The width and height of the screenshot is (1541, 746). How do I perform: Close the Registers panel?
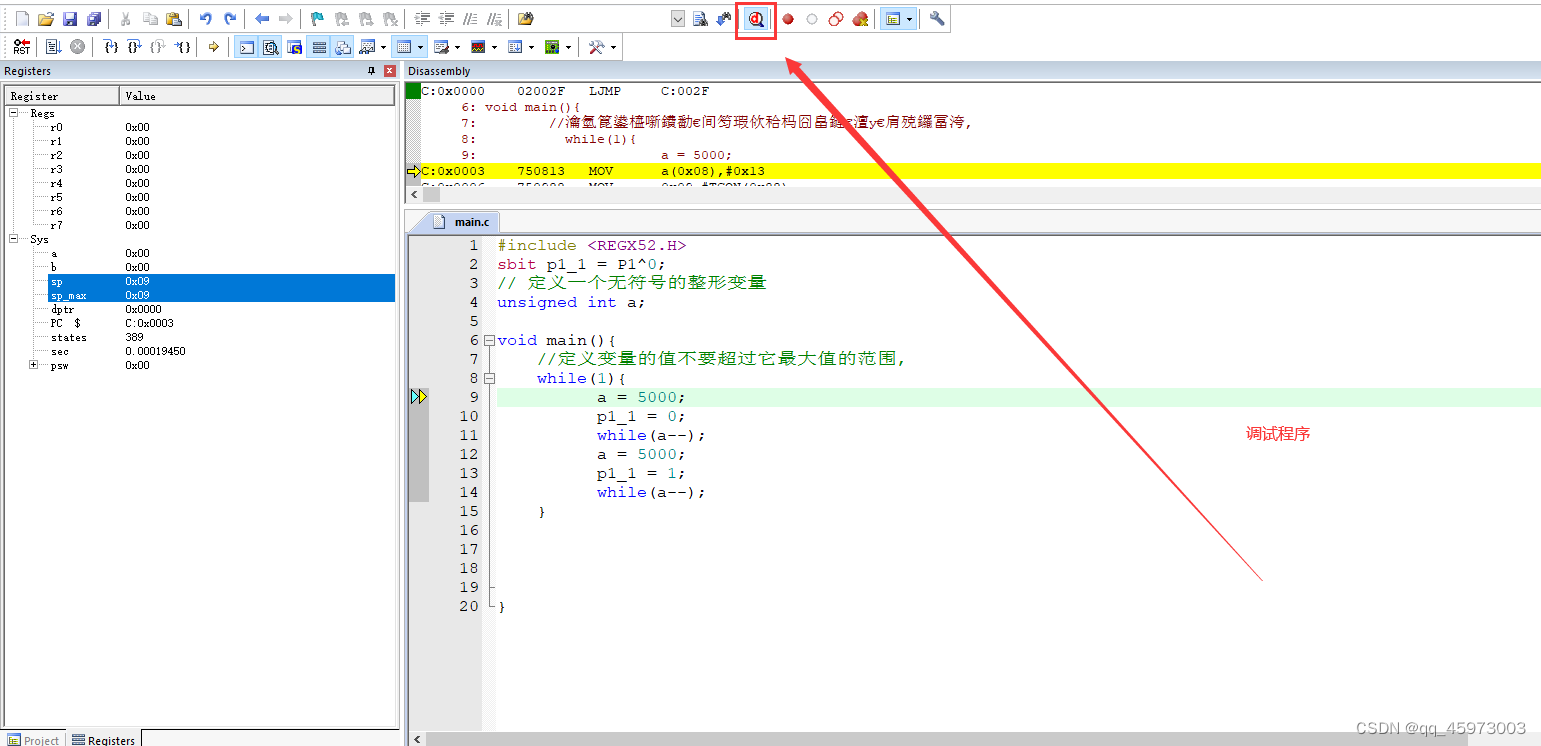(389, 71)
